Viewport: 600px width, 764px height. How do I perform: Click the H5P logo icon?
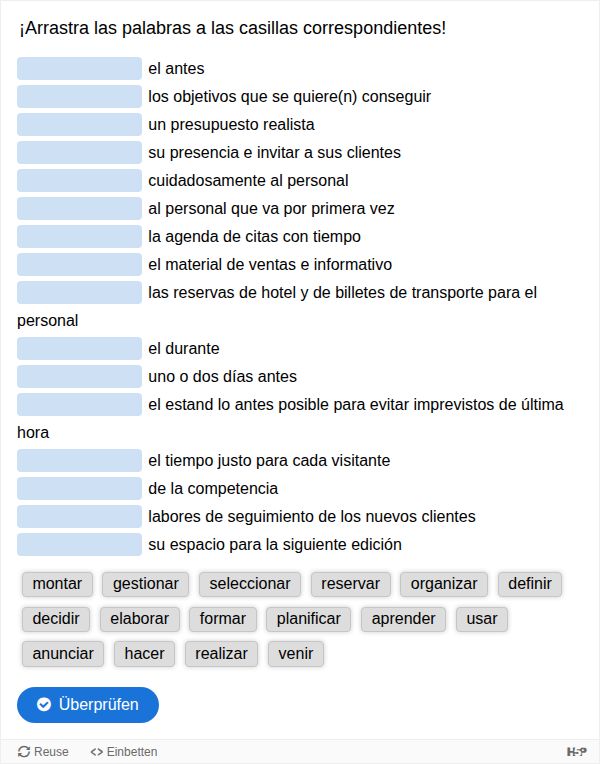[x=576, y=751]
